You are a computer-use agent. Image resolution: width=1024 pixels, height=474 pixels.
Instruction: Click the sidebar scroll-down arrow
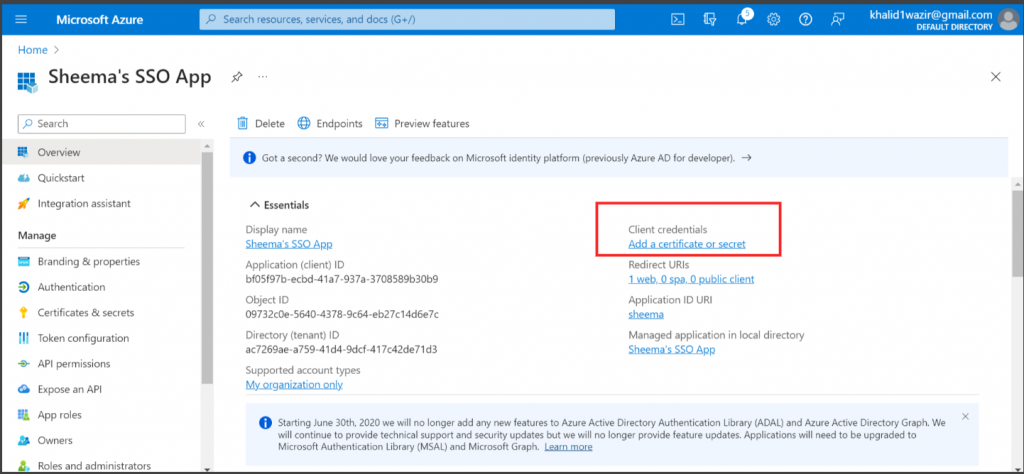click(x=207, y=467)
